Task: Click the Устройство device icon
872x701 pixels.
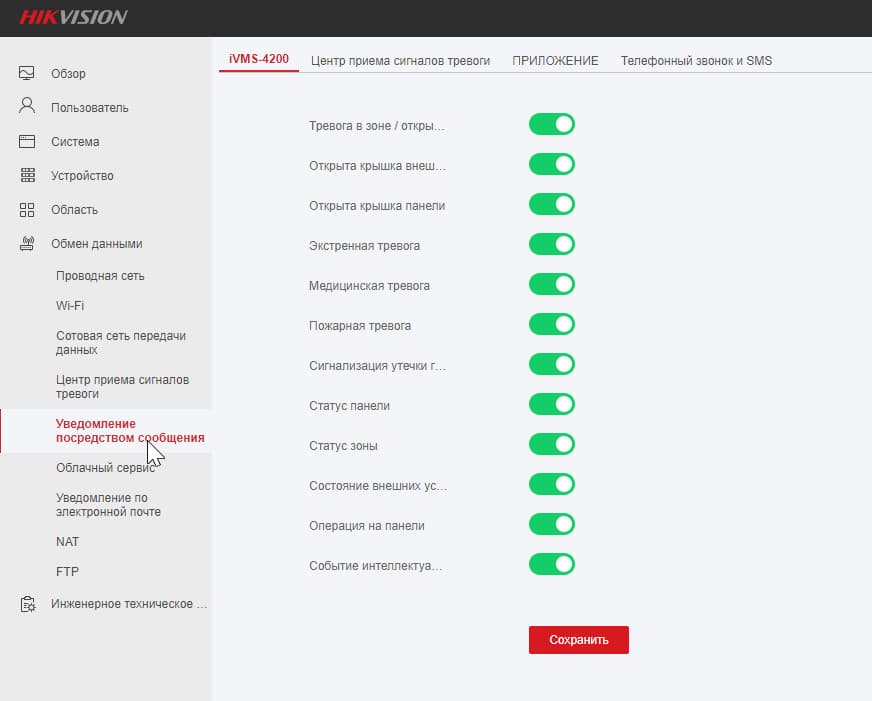Action: 27,175
